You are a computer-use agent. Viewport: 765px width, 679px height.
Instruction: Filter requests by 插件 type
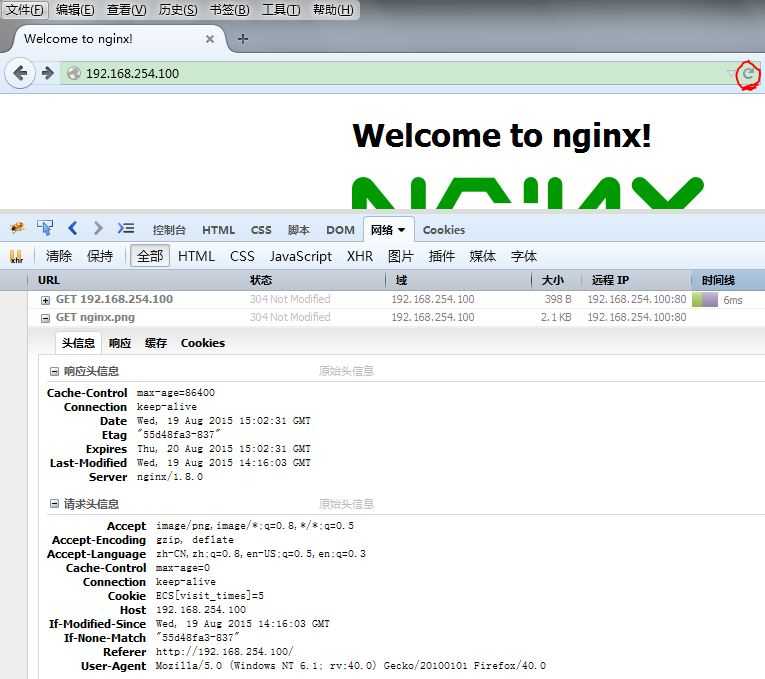pyautogui.click(x=442, y=256)
